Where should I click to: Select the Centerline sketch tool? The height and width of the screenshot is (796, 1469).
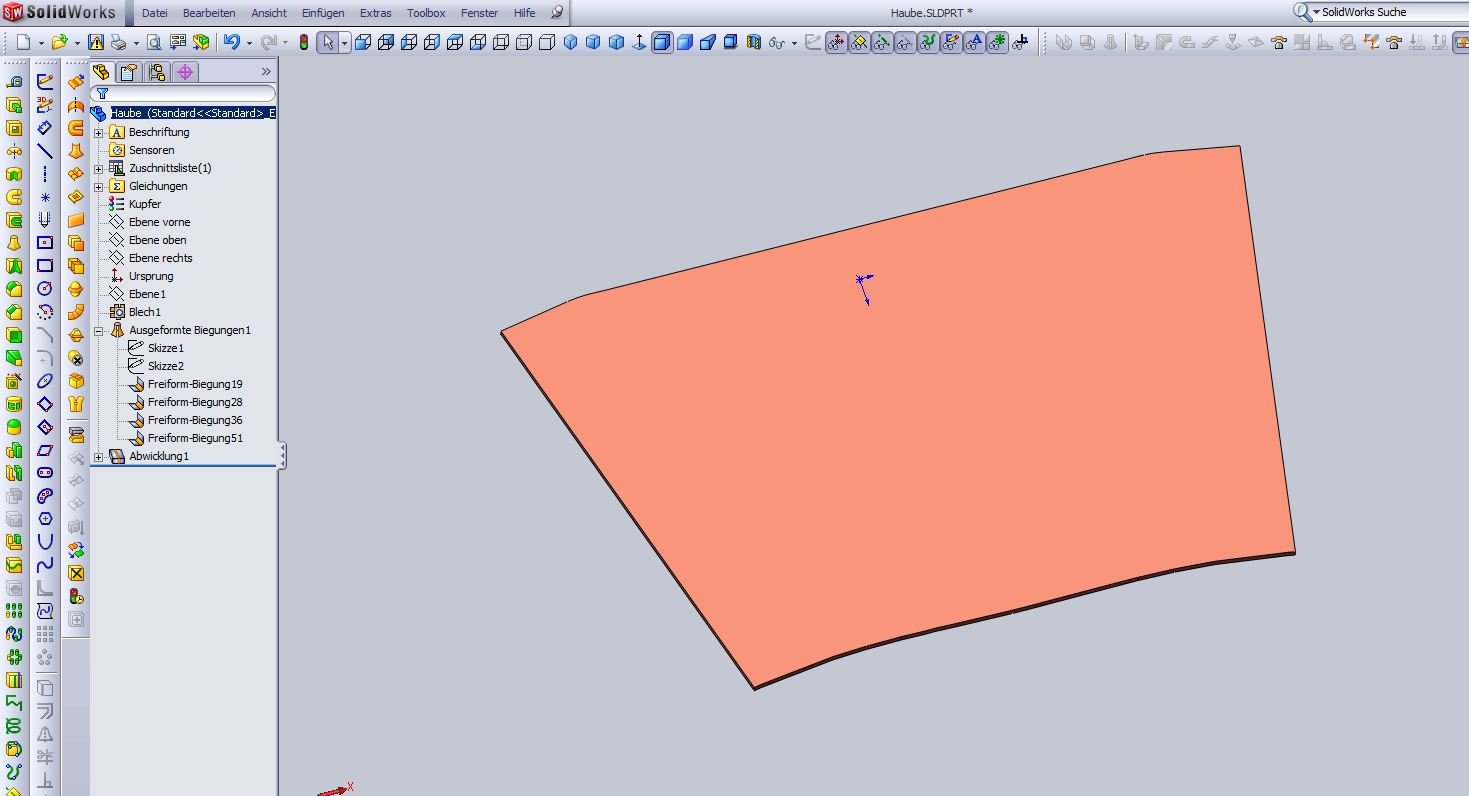(x=45, y=174)
